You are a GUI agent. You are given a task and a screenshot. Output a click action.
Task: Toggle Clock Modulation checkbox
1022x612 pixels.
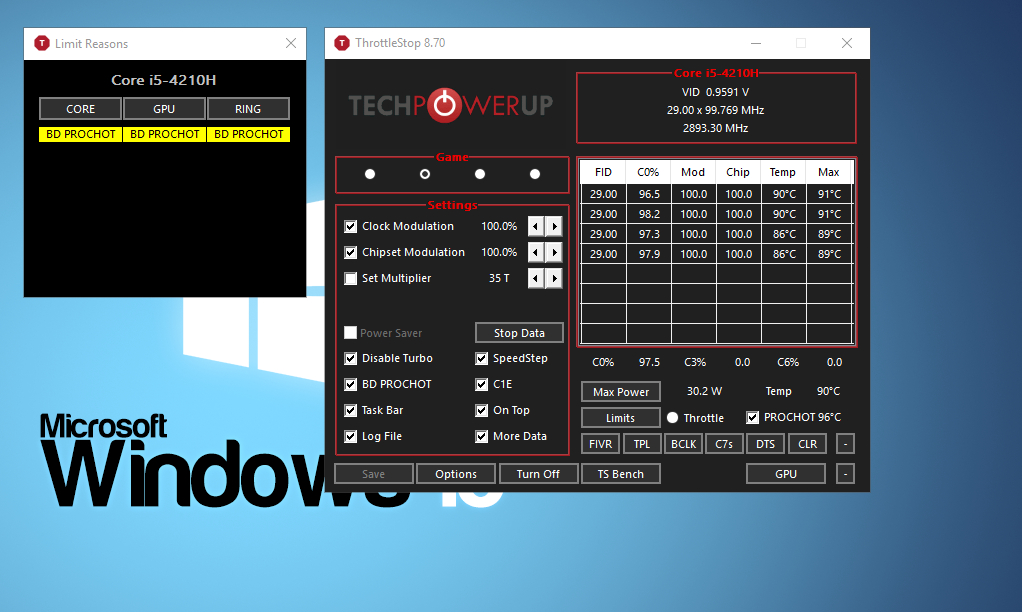pyautogui.click(x=351, y=227)
